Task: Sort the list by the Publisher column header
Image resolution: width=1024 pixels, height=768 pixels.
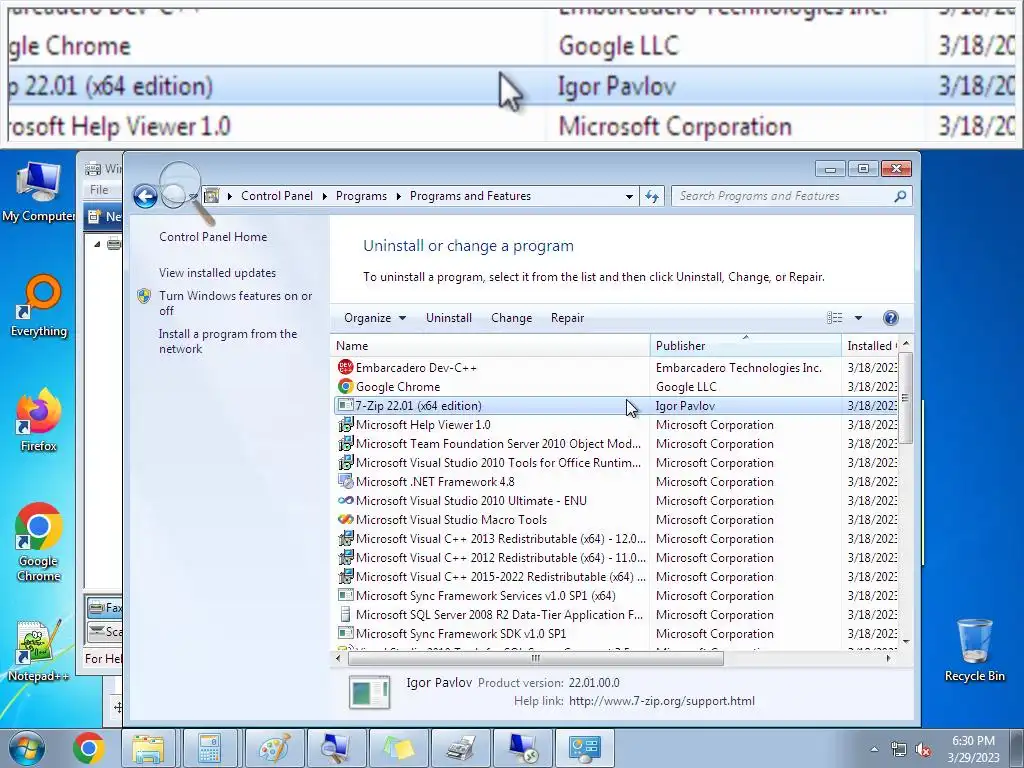Action: coord(745,345)
